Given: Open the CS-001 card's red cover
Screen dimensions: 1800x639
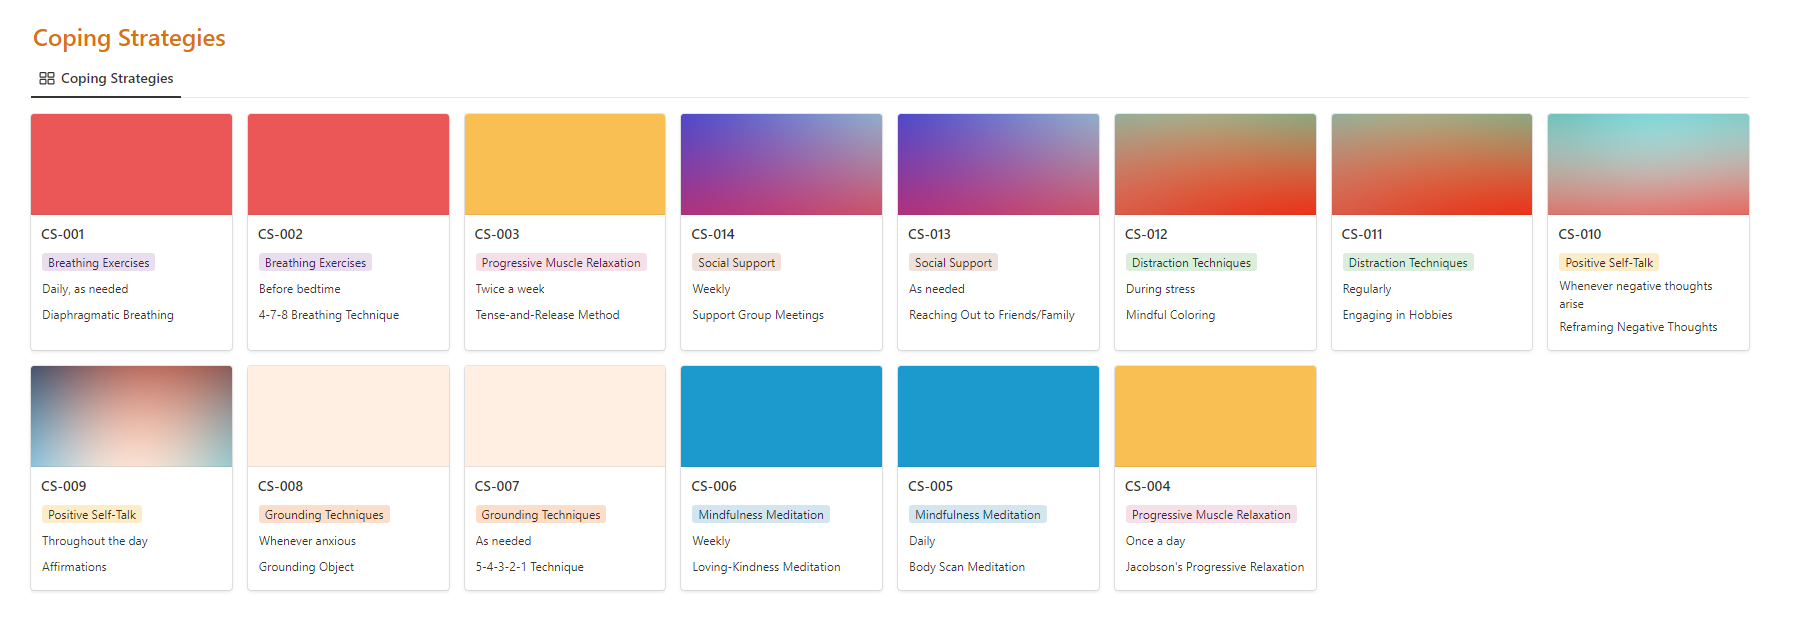Looking at the screenshot, I should (131, 164).
